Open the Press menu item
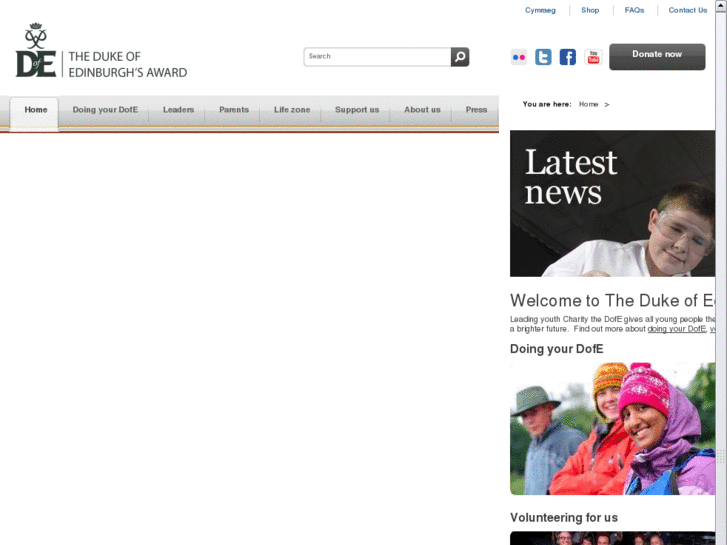Image resolution: width=727 pixels, height=545 pixels. tap(476, 110)
